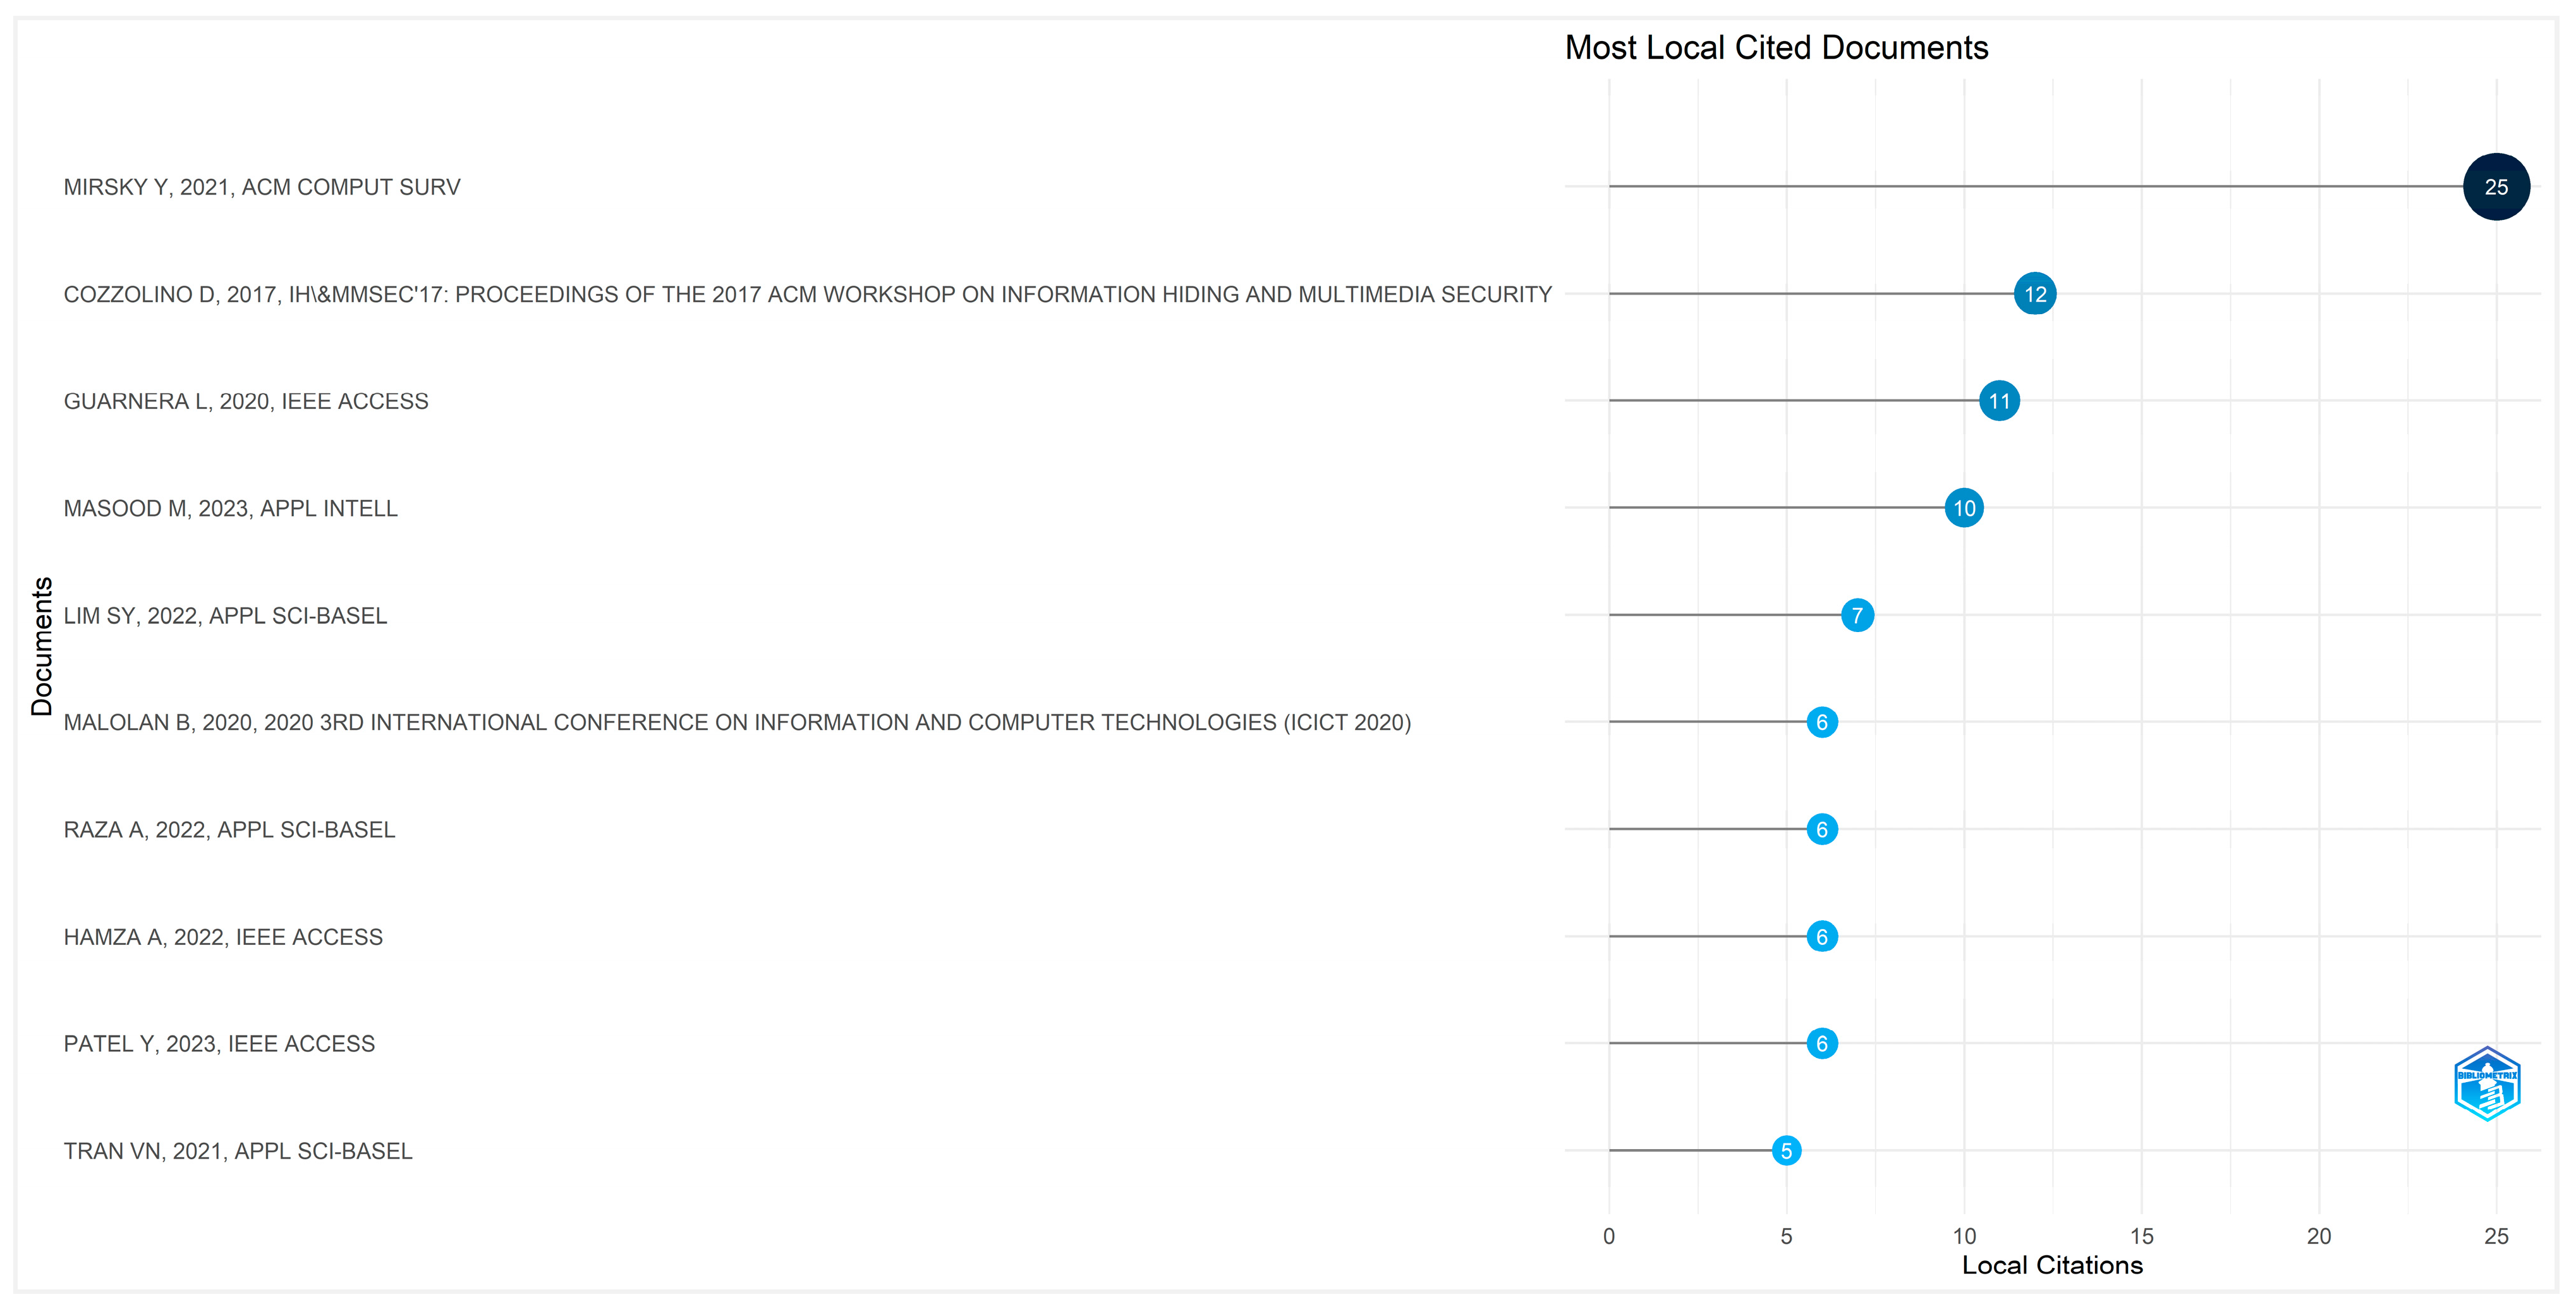Click the data point labeled 11
Viewport: 2576px width, 1309px height.
point(1998,401)
